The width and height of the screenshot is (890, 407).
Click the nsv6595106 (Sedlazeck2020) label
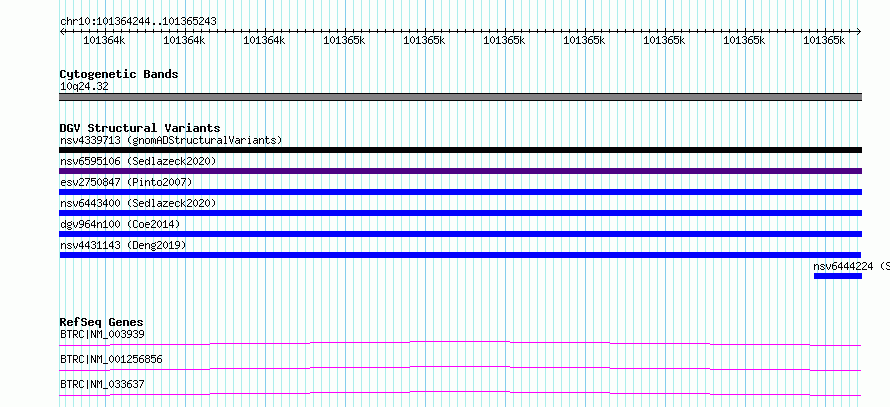(138, 161)
